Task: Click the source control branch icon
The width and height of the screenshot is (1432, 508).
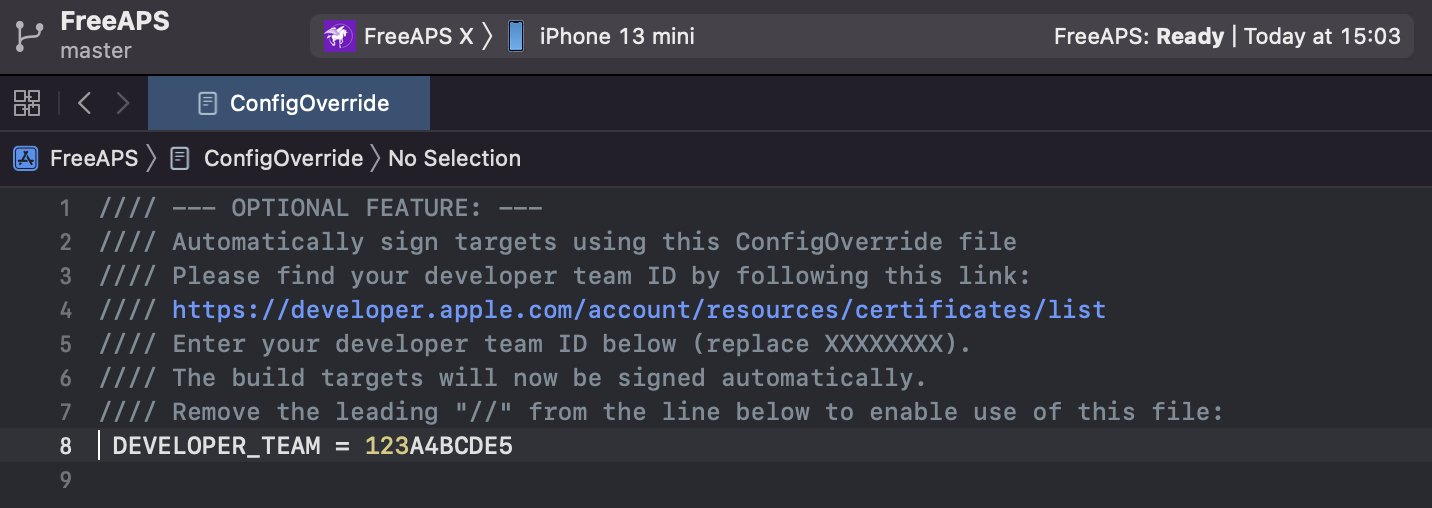Action: (26, 36)
